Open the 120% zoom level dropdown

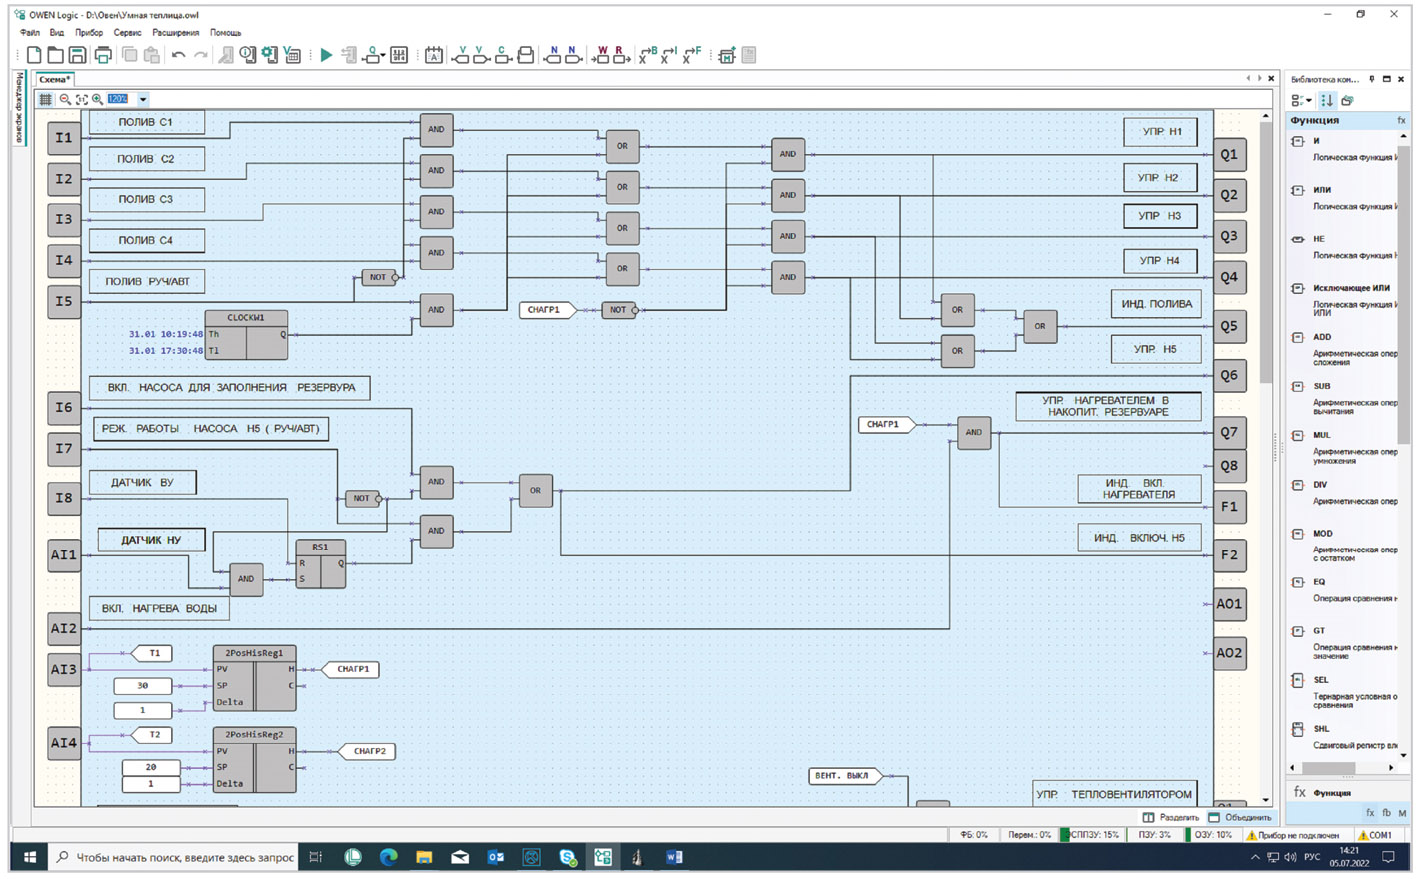143,99
